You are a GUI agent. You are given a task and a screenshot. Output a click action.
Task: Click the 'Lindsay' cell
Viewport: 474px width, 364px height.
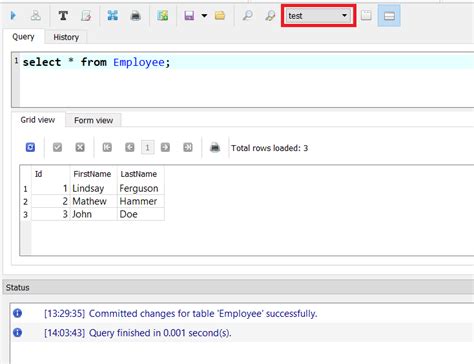tap(93, 188)
